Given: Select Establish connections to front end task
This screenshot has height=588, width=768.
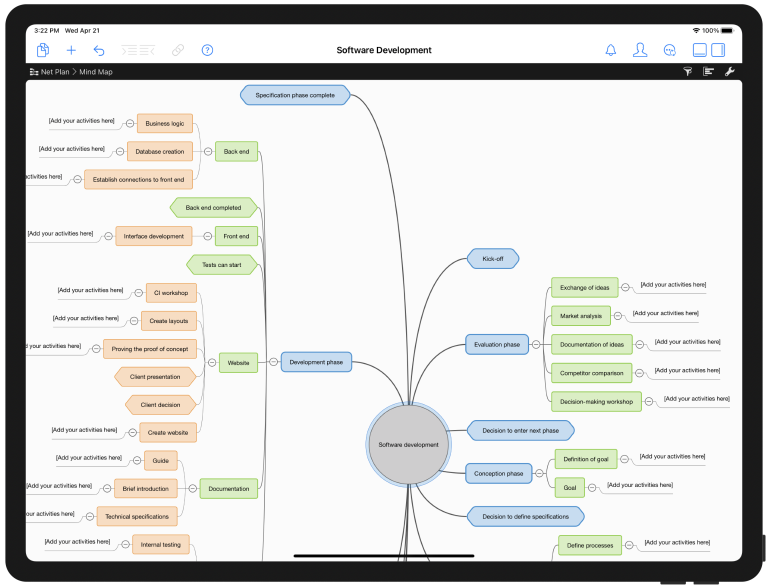Looking at the screenshot, I should click(x=139, y=179).
